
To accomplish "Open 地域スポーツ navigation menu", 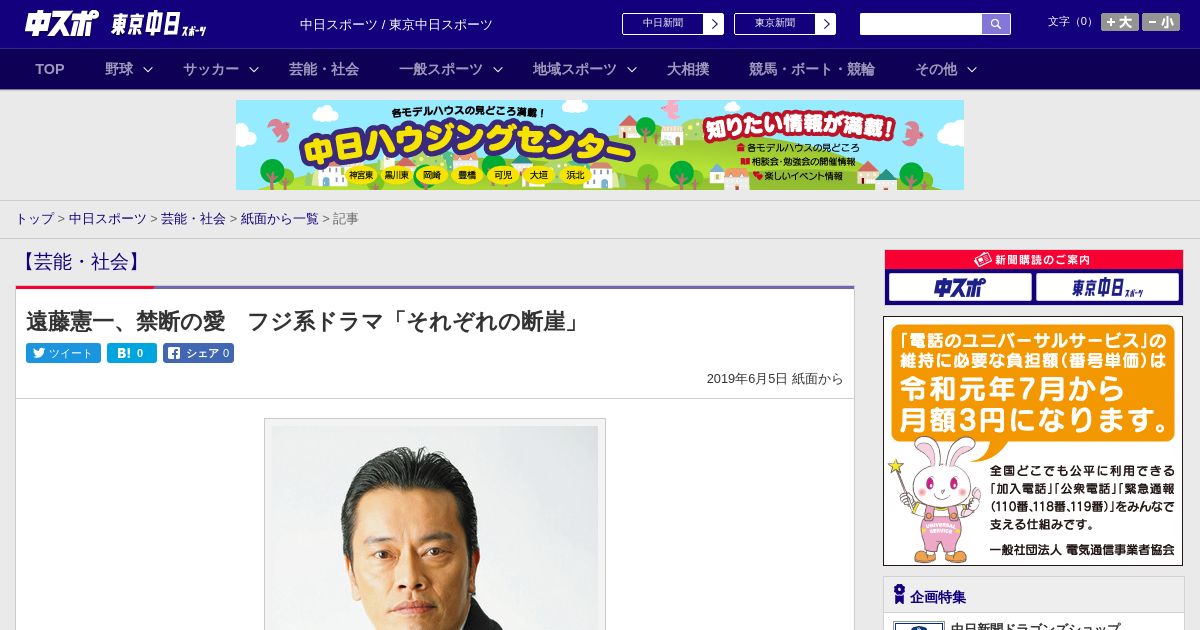I will tap(575, 69).
